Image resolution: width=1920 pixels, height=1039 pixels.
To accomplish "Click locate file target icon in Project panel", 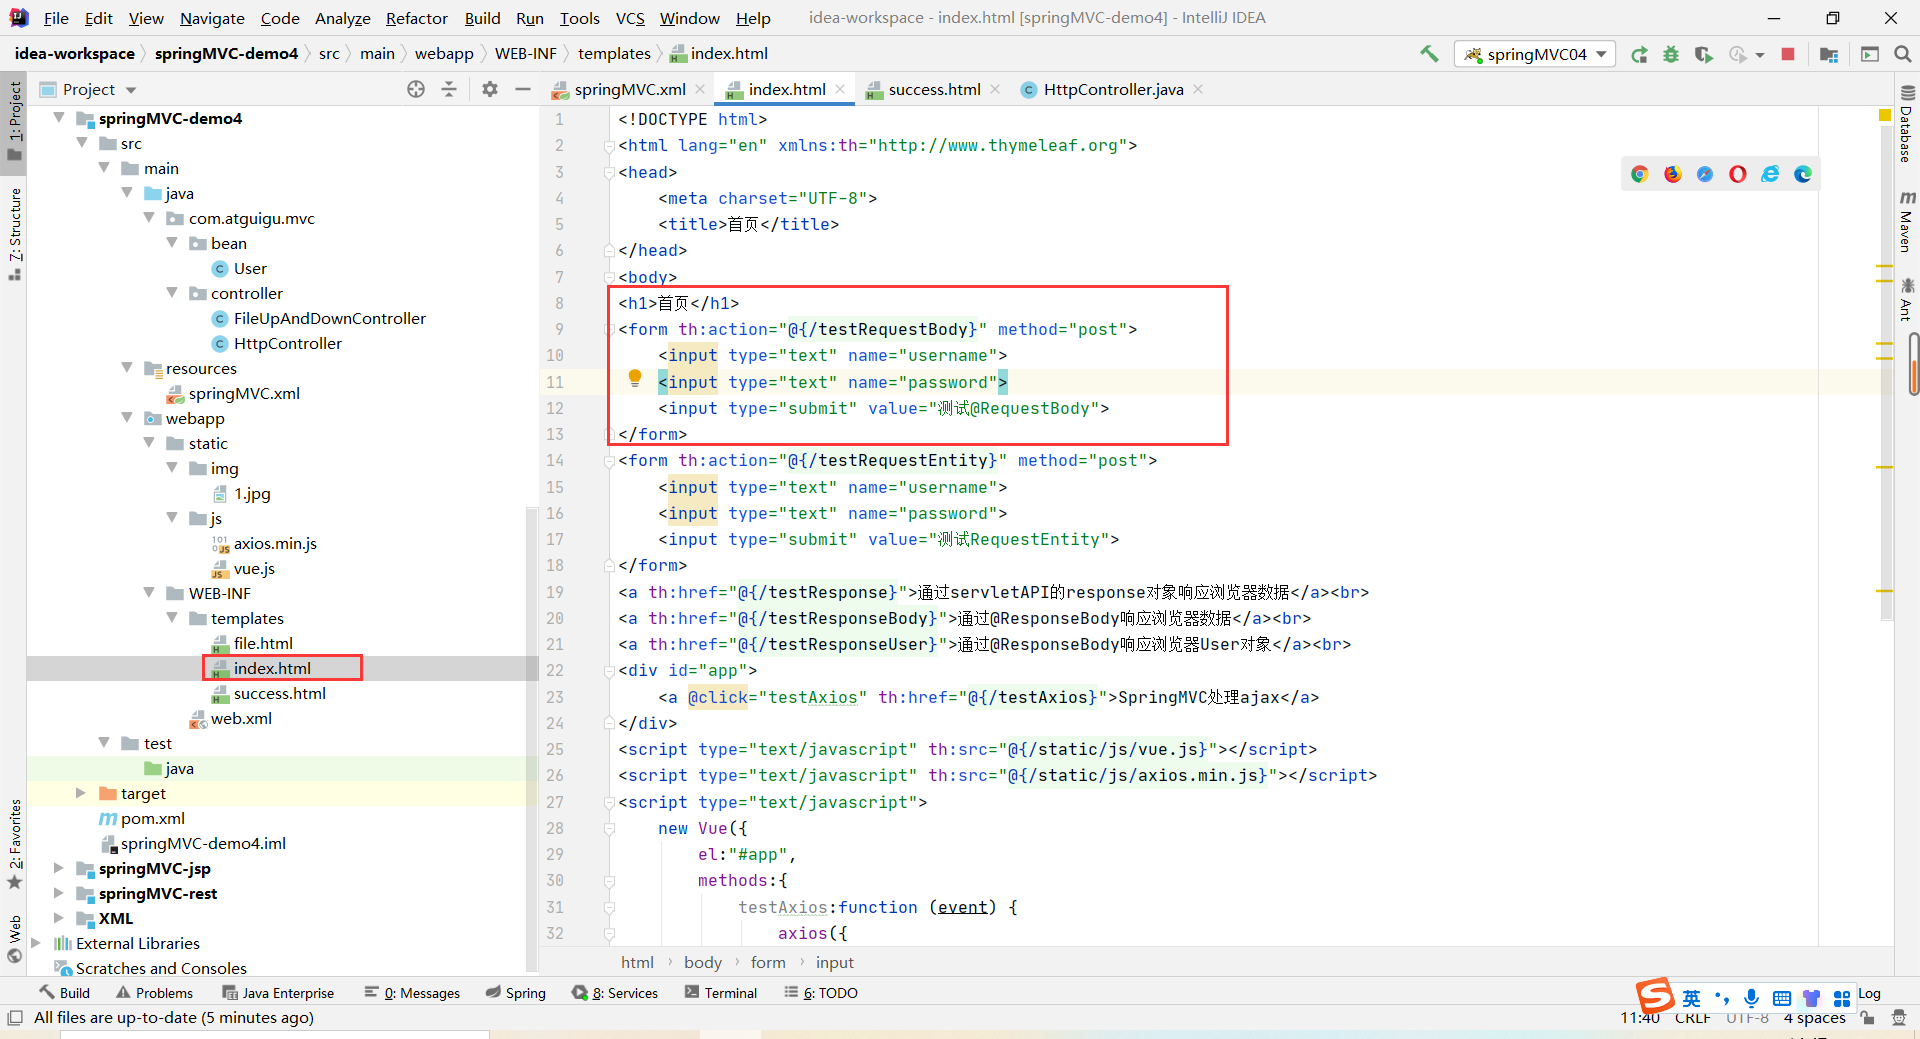I will (x=416, y=89).
